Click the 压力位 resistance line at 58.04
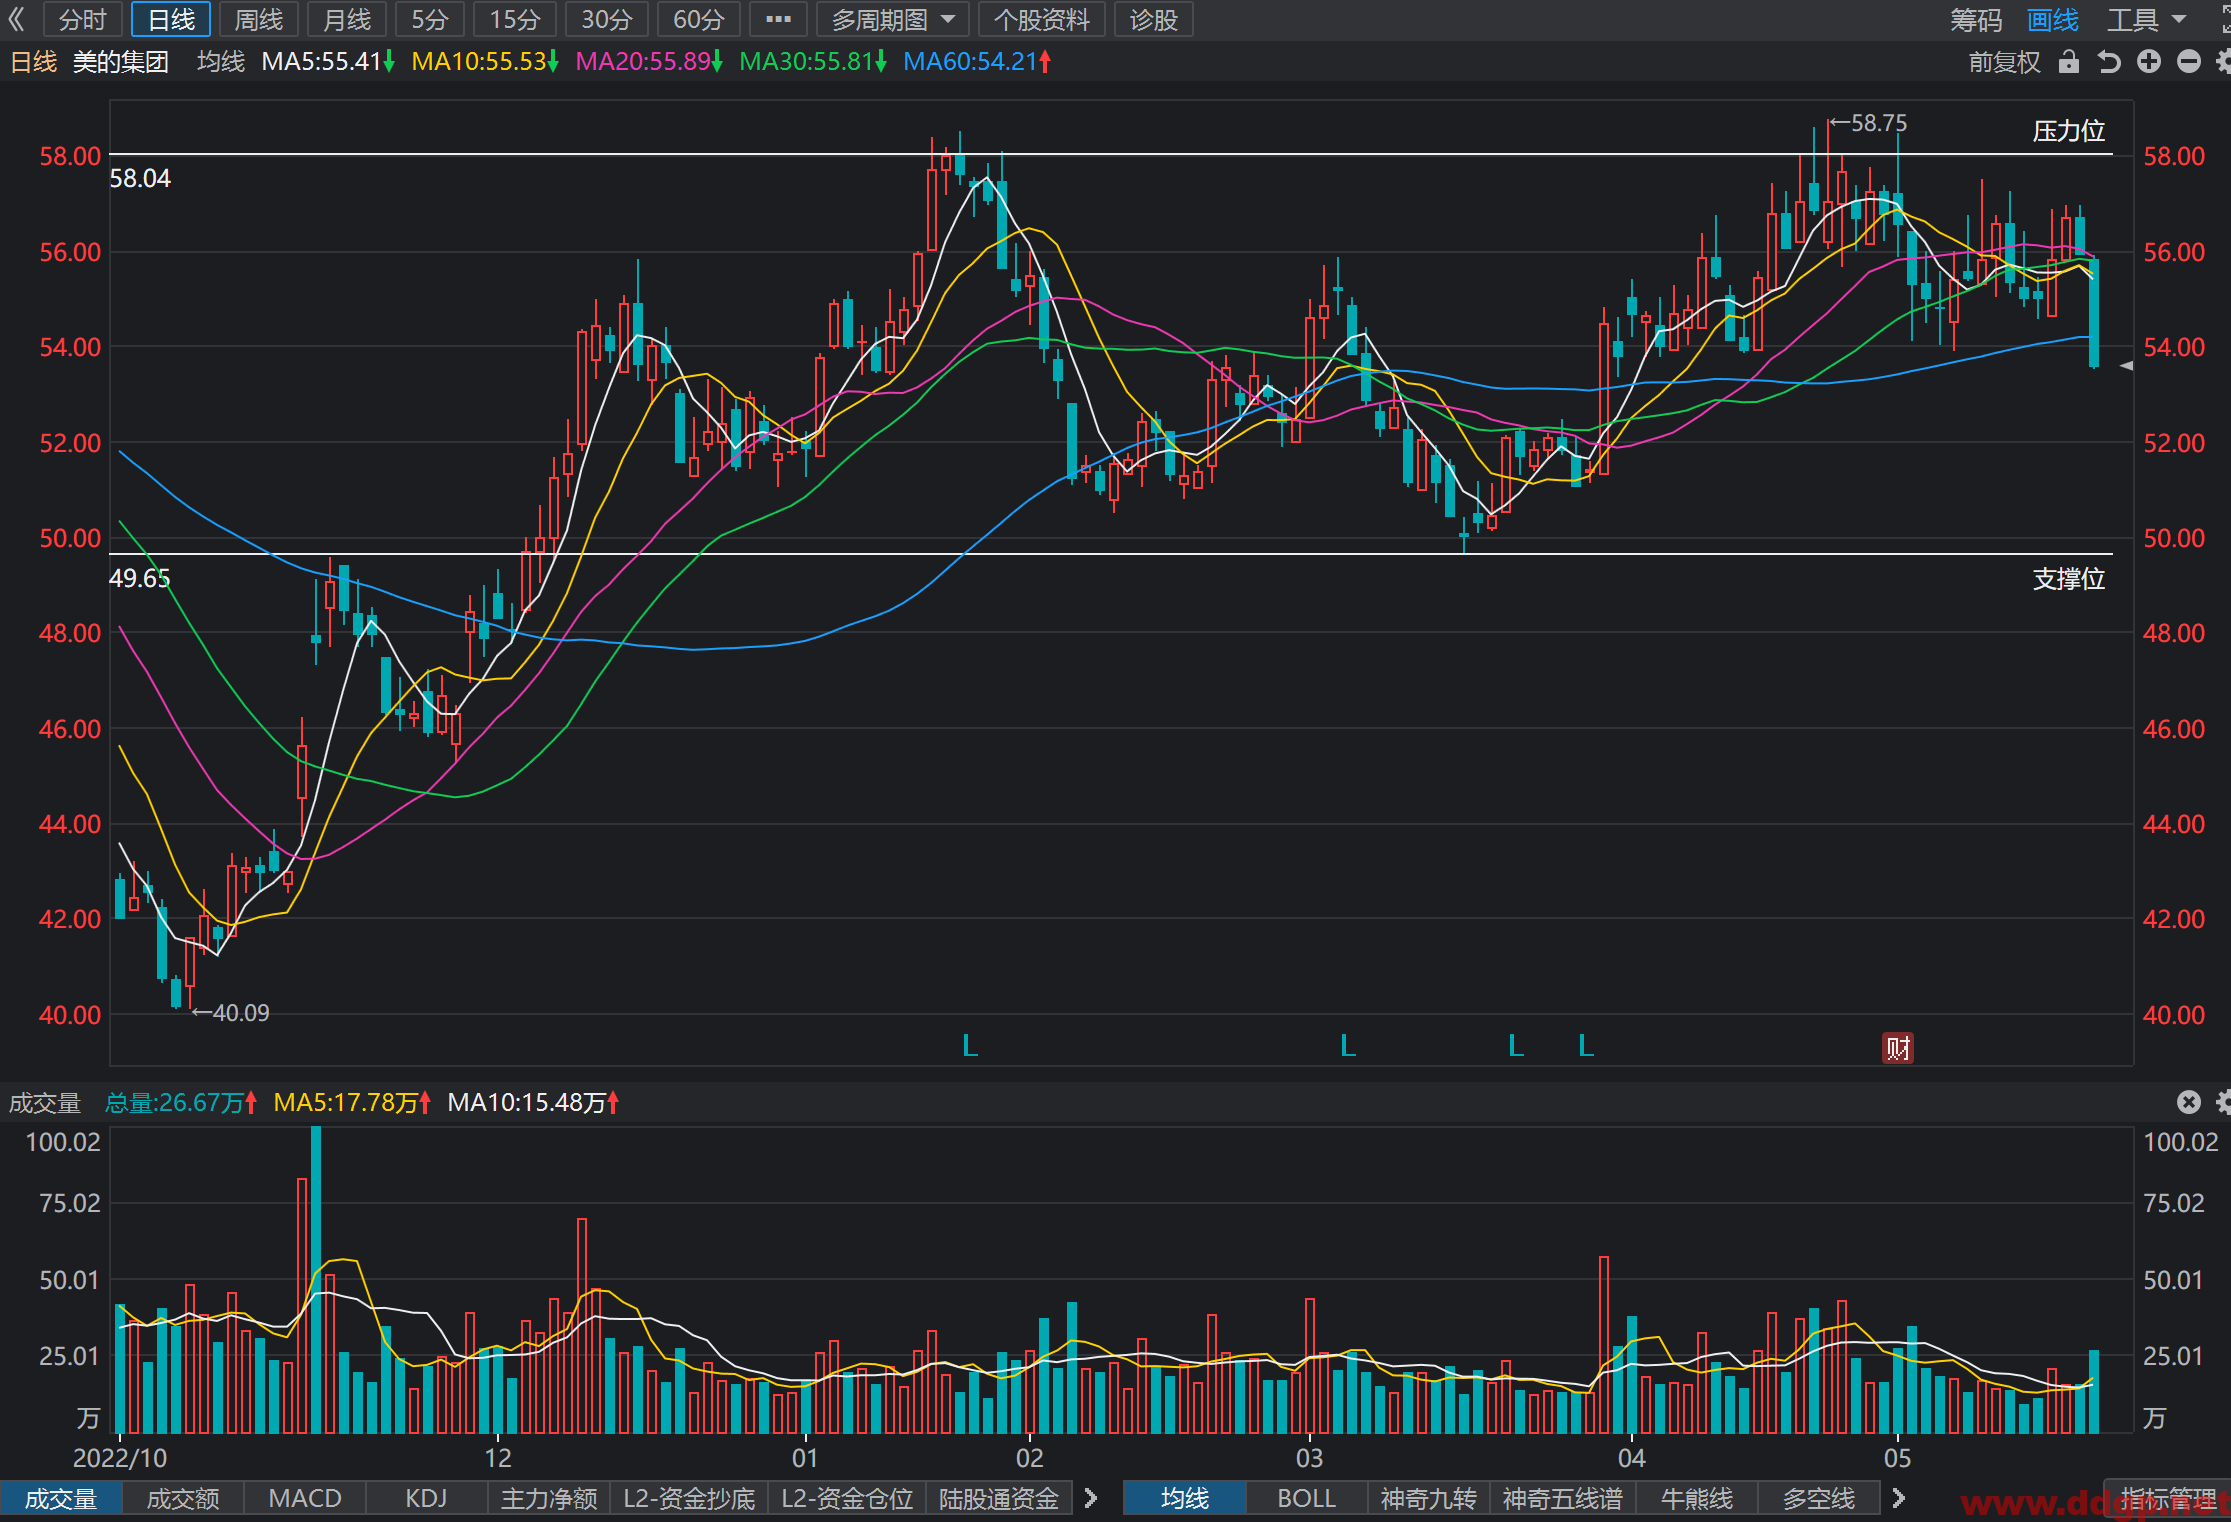Screen dimensions: 2231x1522 [x=1110, y=154]
